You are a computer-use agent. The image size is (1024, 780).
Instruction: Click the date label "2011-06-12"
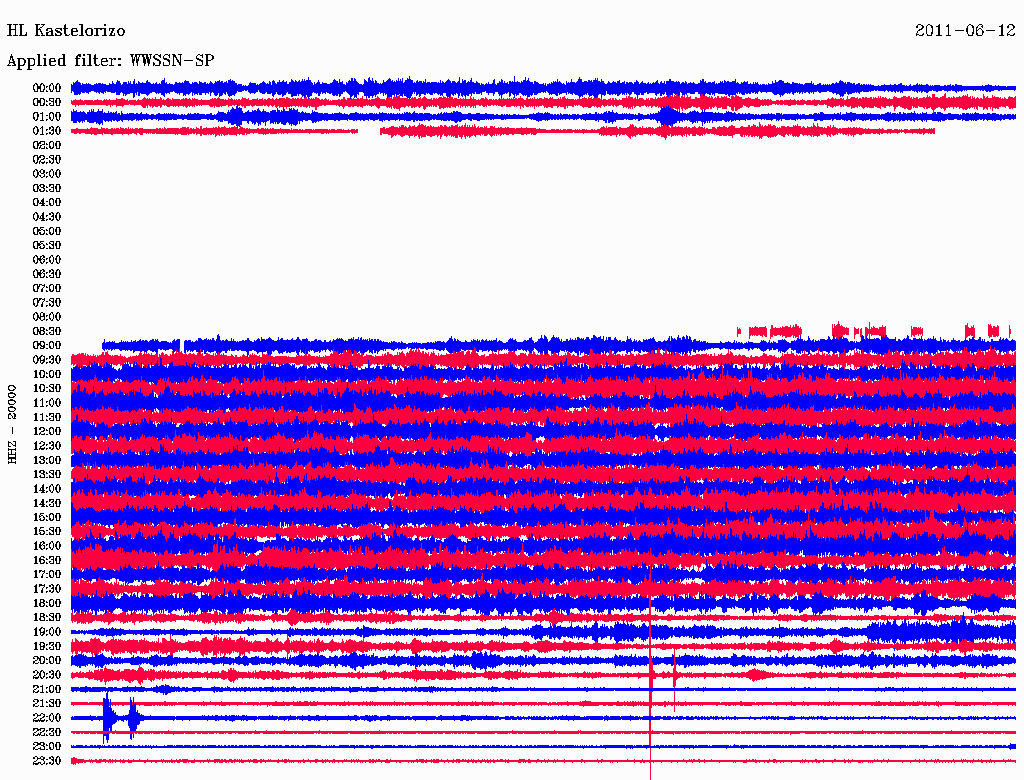(965, 31)
